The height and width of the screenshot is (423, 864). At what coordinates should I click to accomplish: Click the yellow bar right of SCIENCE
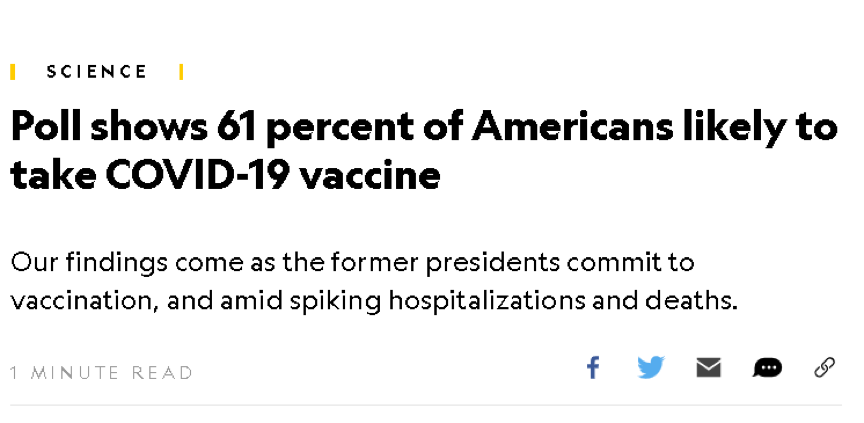tap(181, 72)
